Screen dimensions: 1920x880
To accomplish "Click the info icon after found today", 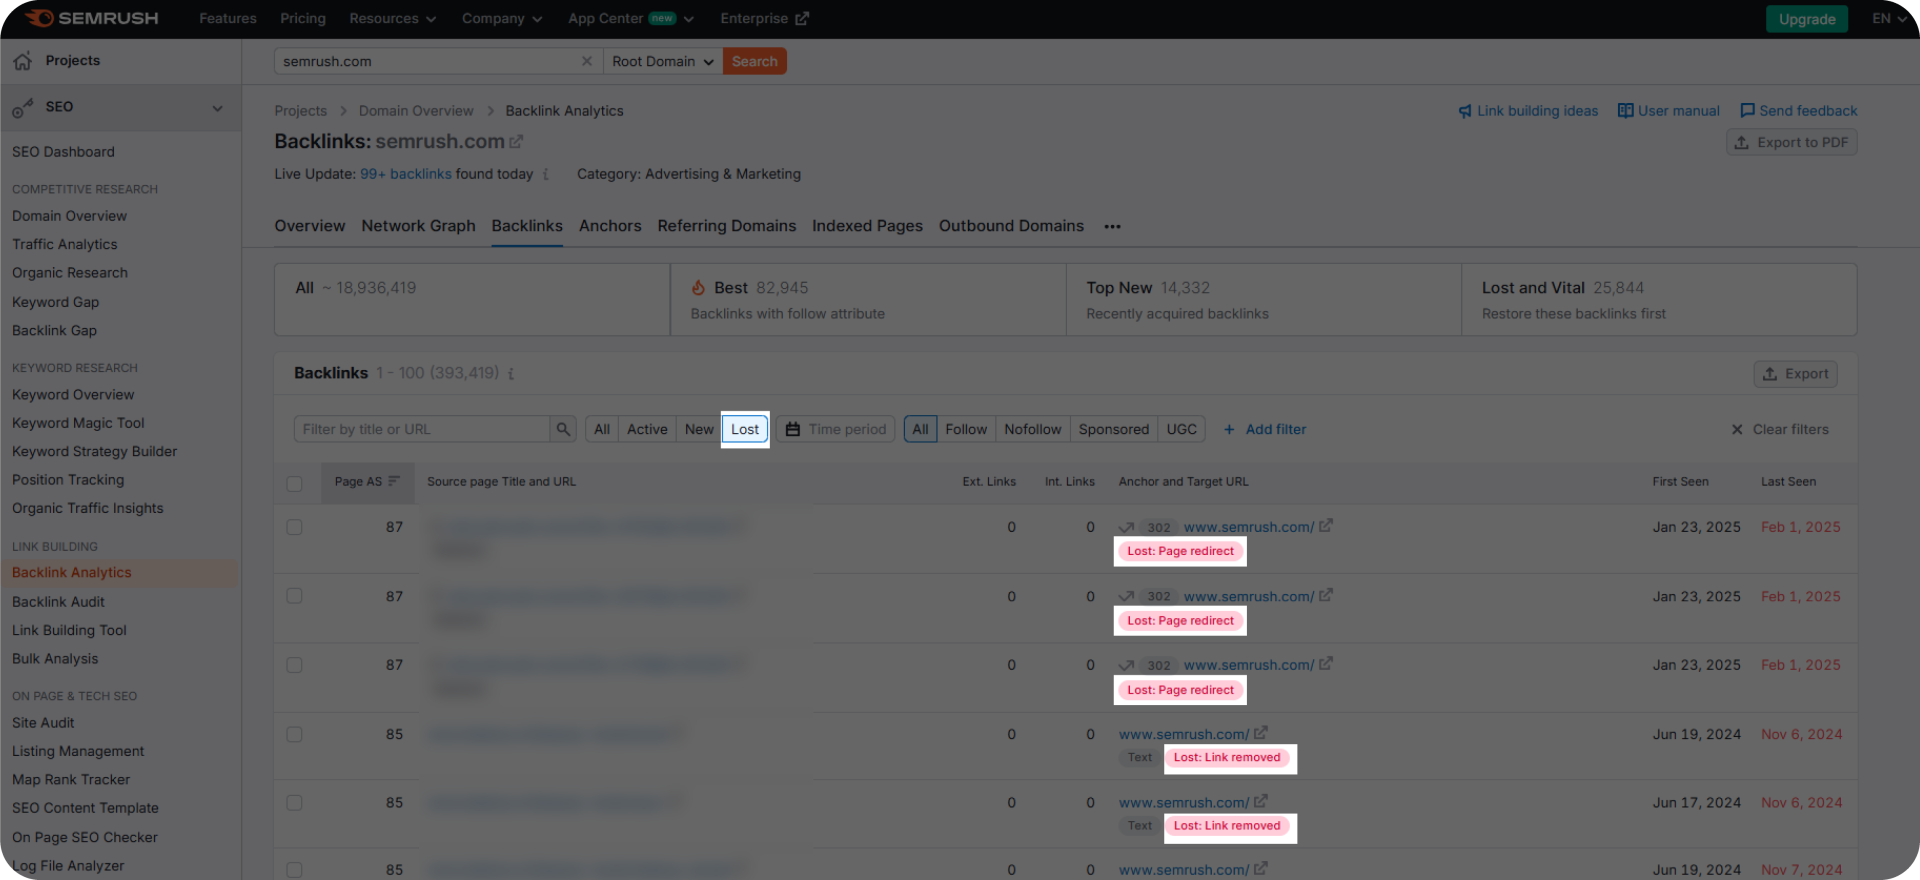I will 546,174.
